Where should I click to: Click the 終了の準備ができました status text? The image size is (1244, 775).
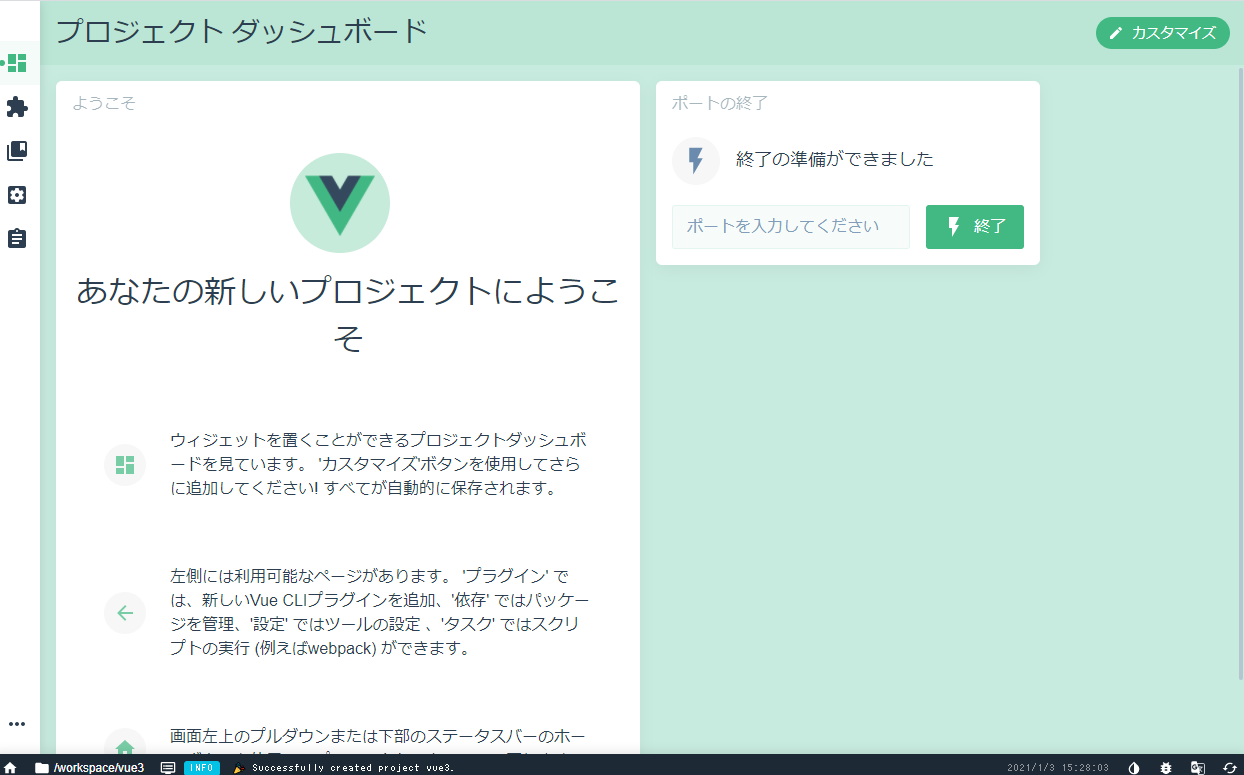pos(835,159)
